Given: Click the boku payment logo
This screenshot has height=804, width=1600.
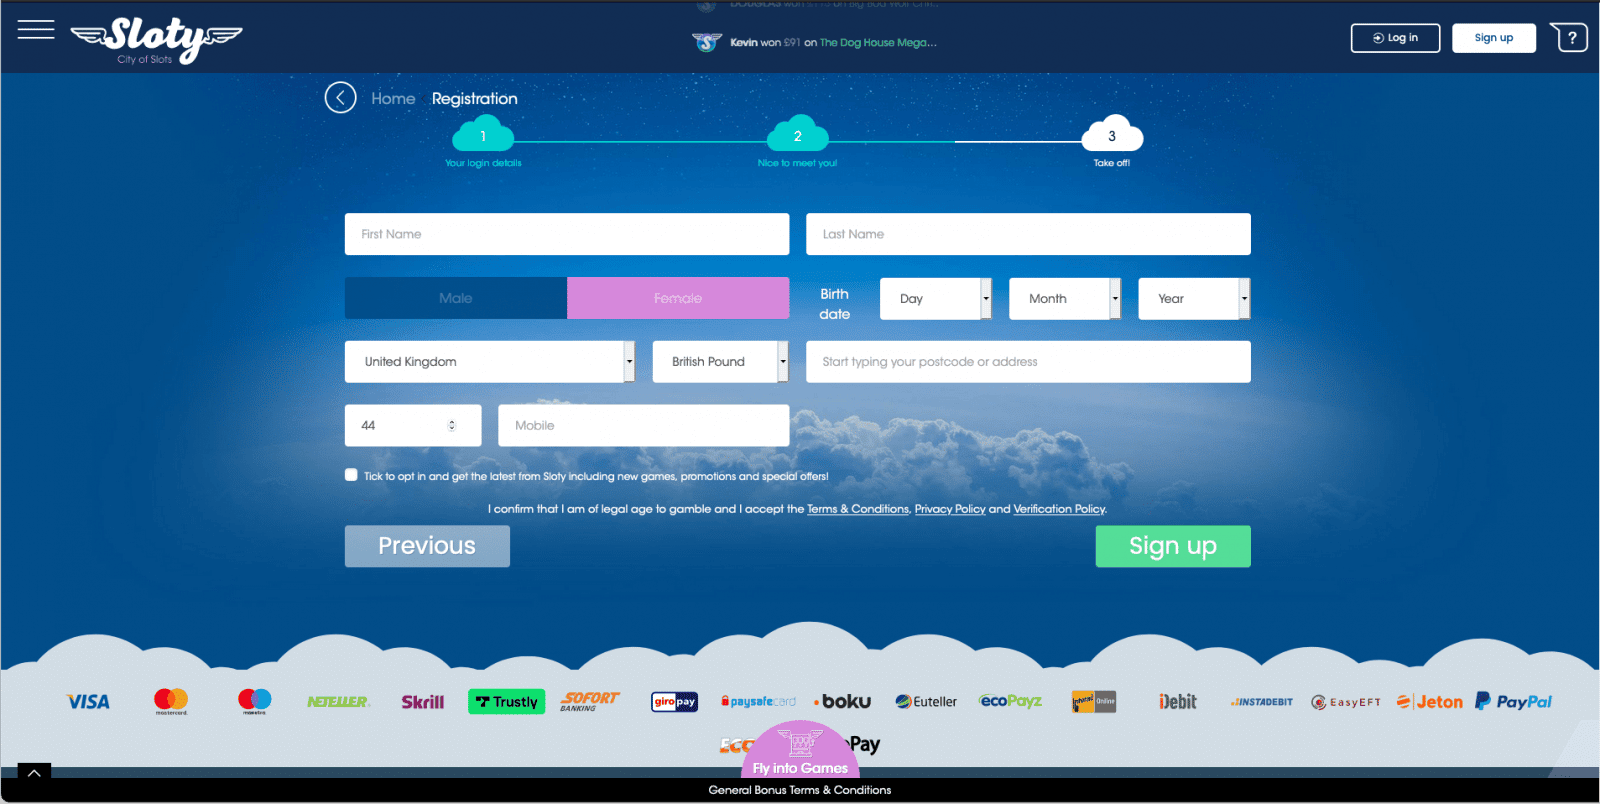Looking at the screenshot, I should pyautogui.click(x=842, y=702).
